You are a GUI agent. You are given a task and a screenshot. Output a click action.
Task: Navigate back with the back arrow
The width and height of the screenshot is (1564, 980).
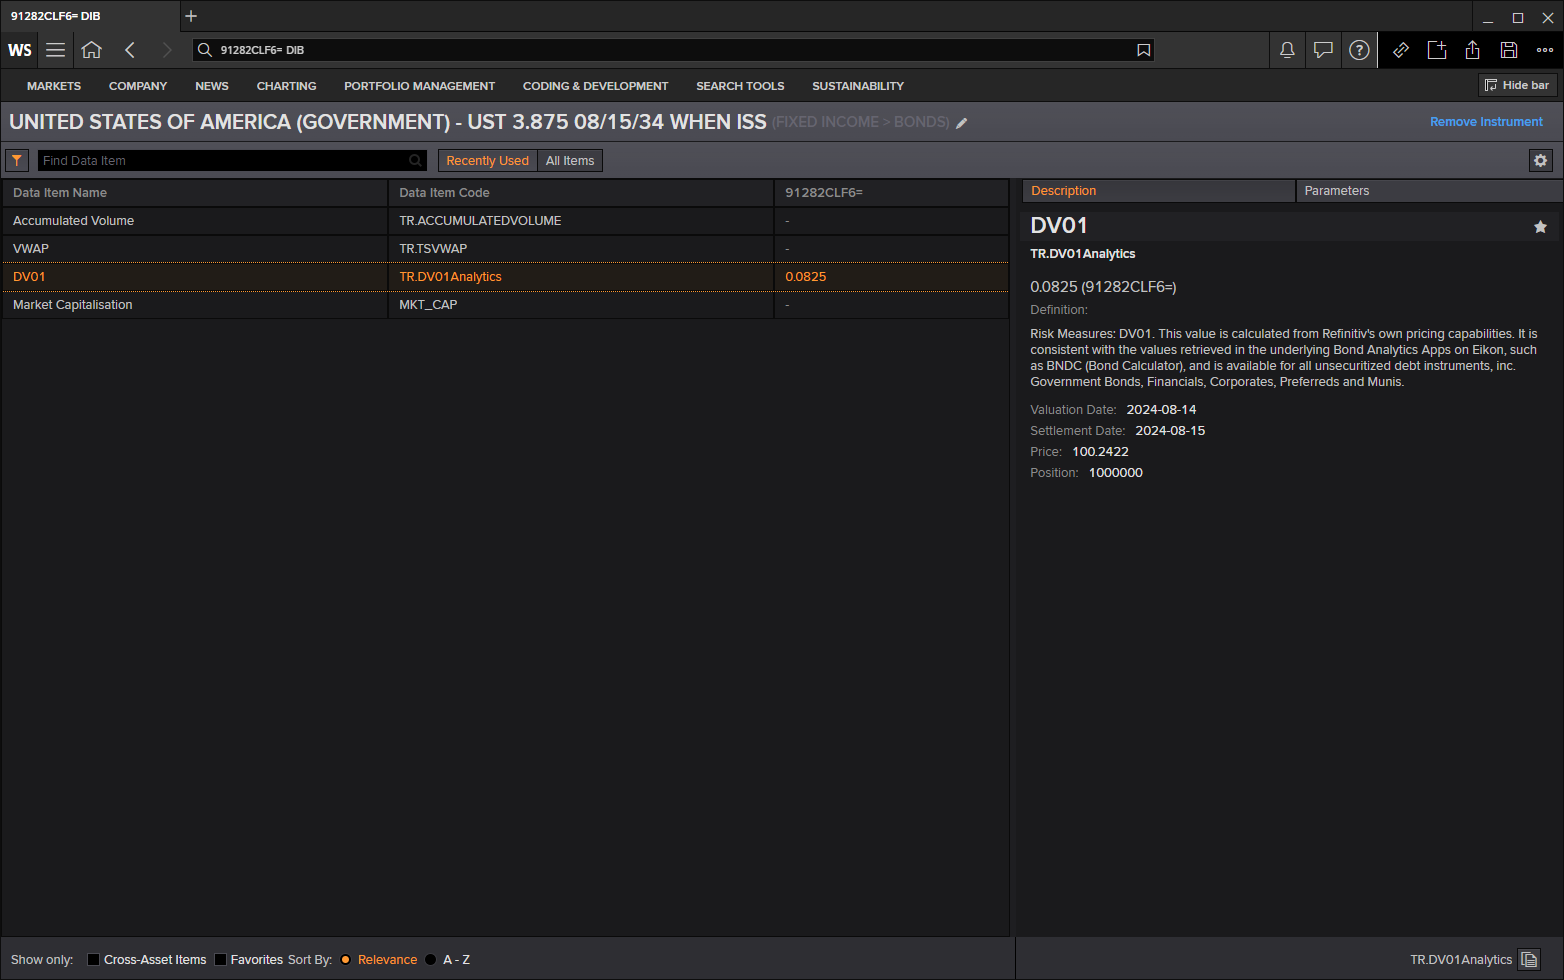130,50
